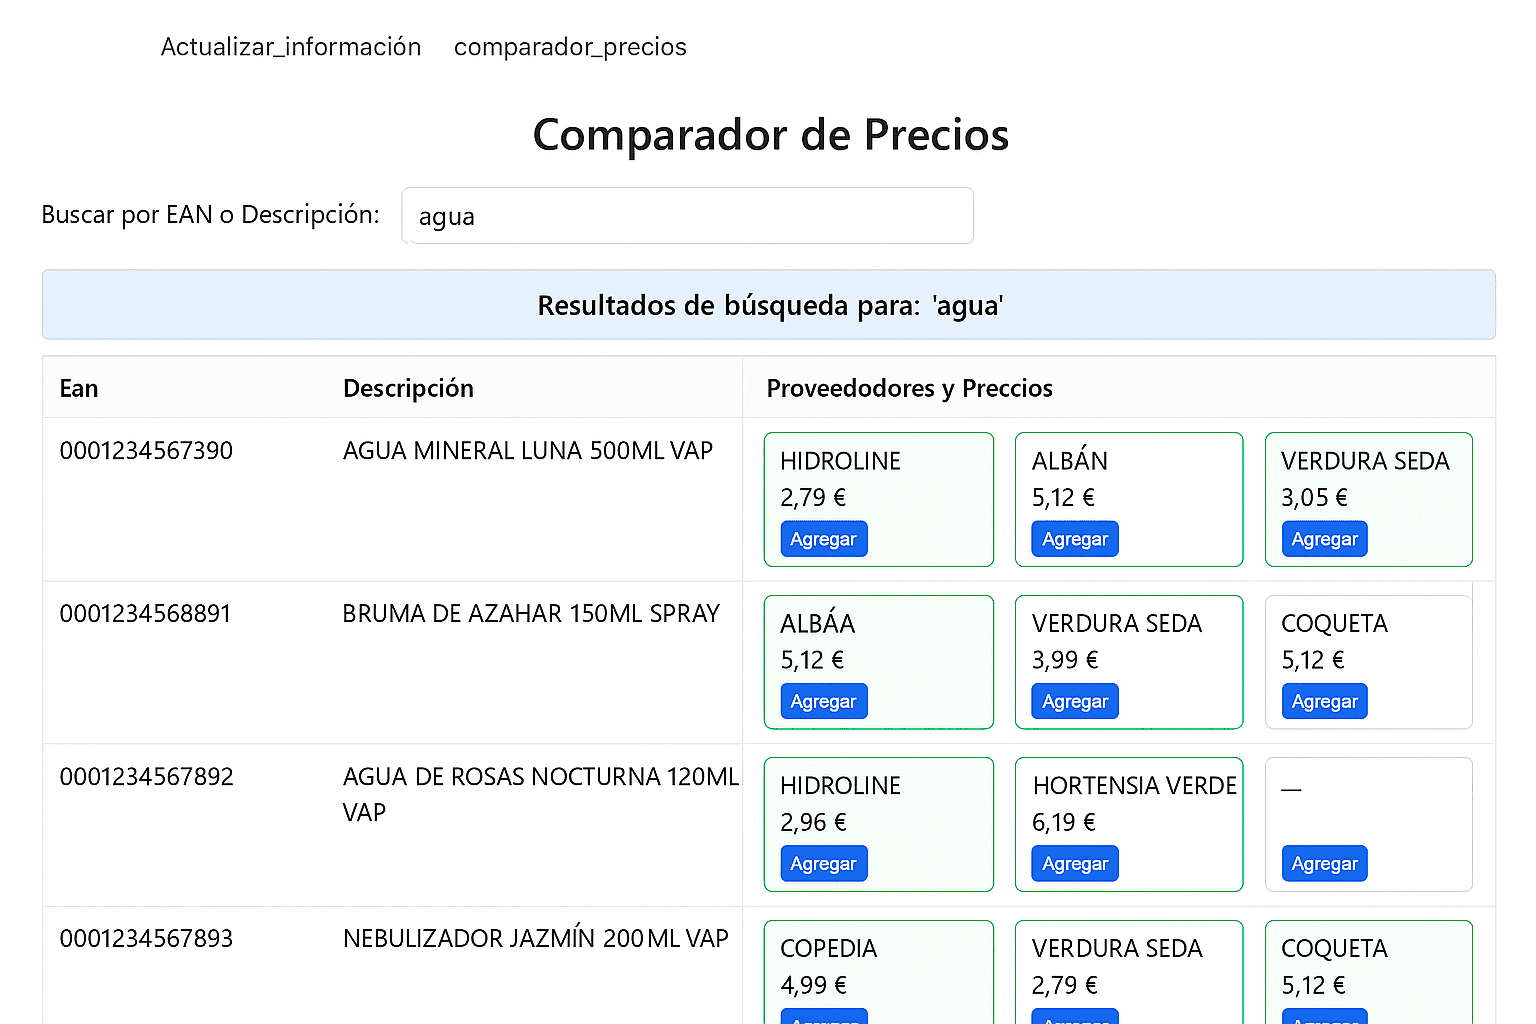Viewport: 1536px width, 1024px height.
Task: Open the comparador_precios menu item
Action: coord(570,47)
